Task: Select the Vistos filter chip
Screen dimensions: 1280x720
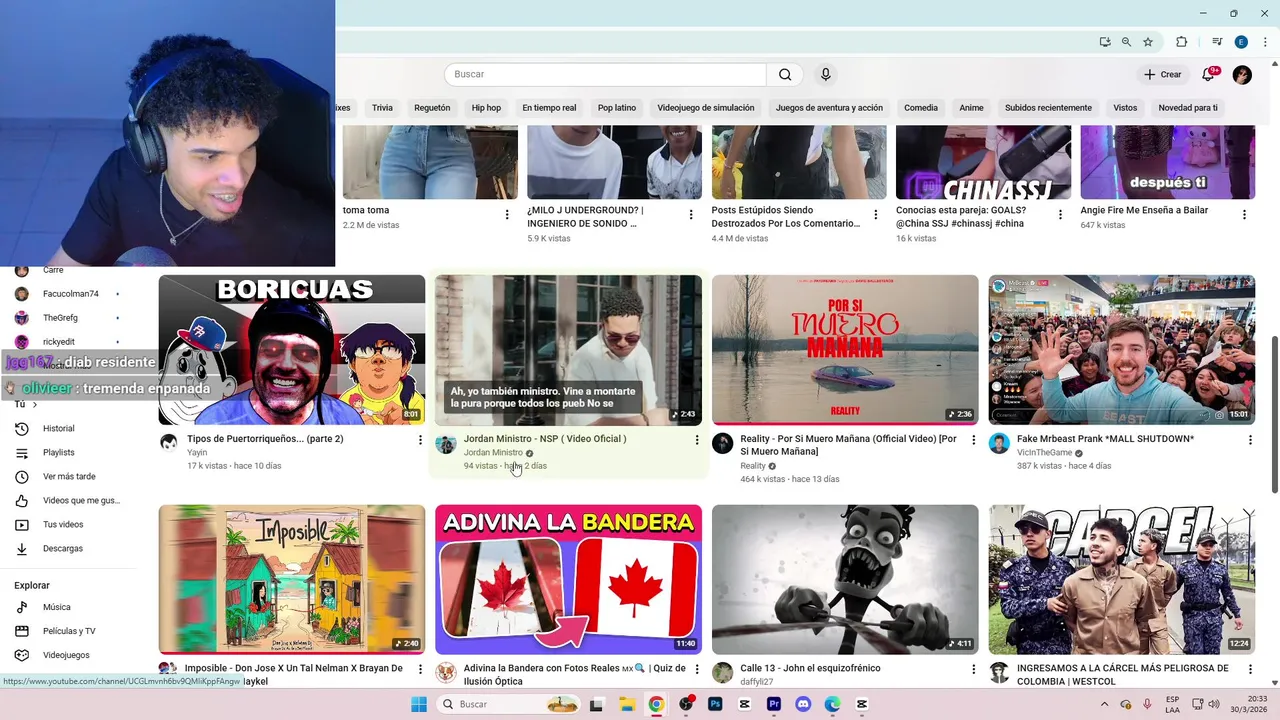Action: tap(1125, 108)
